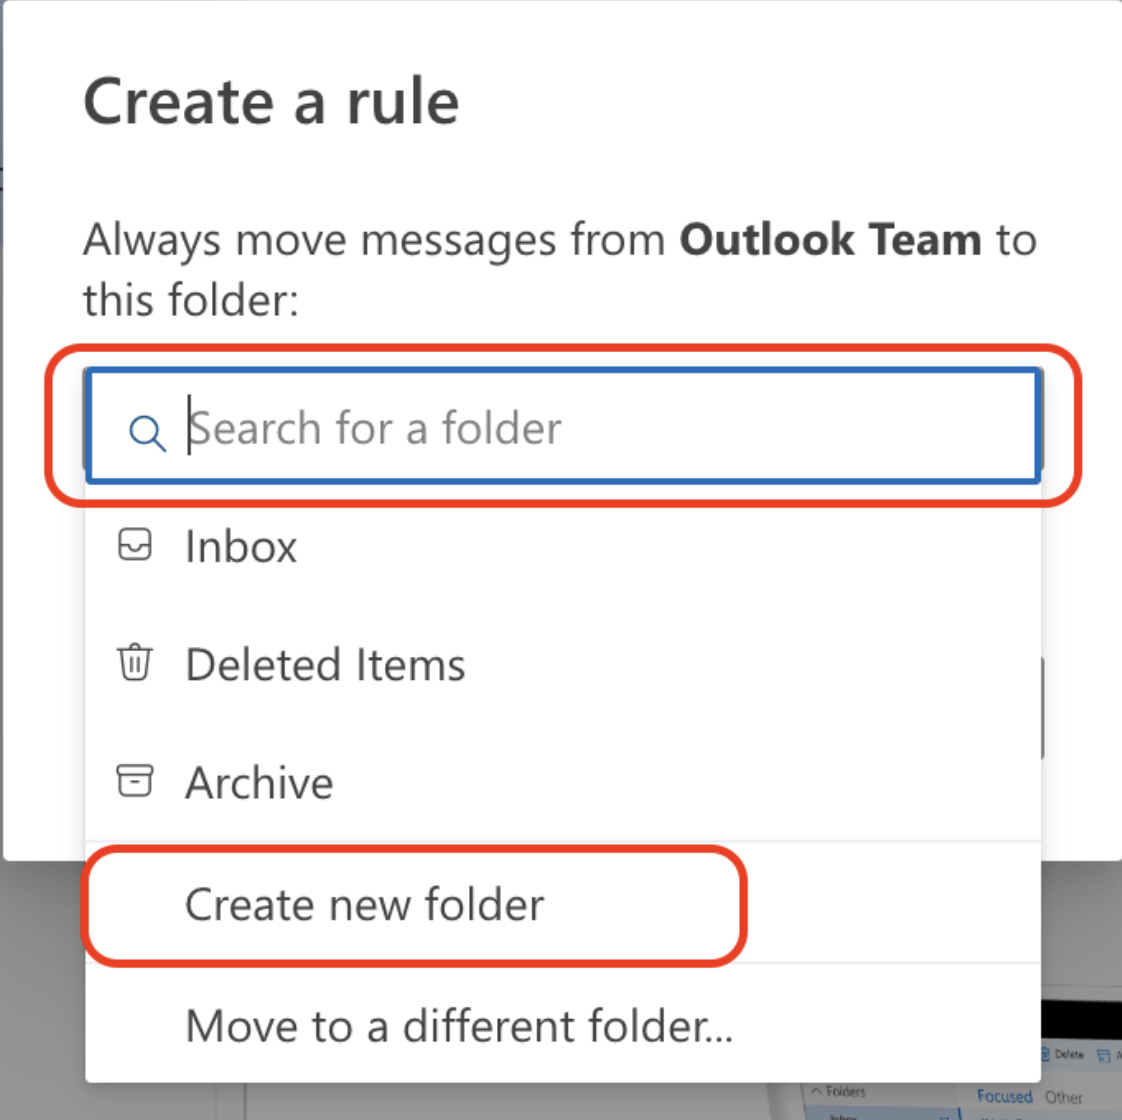Switch to the Focused tab
1122x1120 pixels.
(1004, 1096)
